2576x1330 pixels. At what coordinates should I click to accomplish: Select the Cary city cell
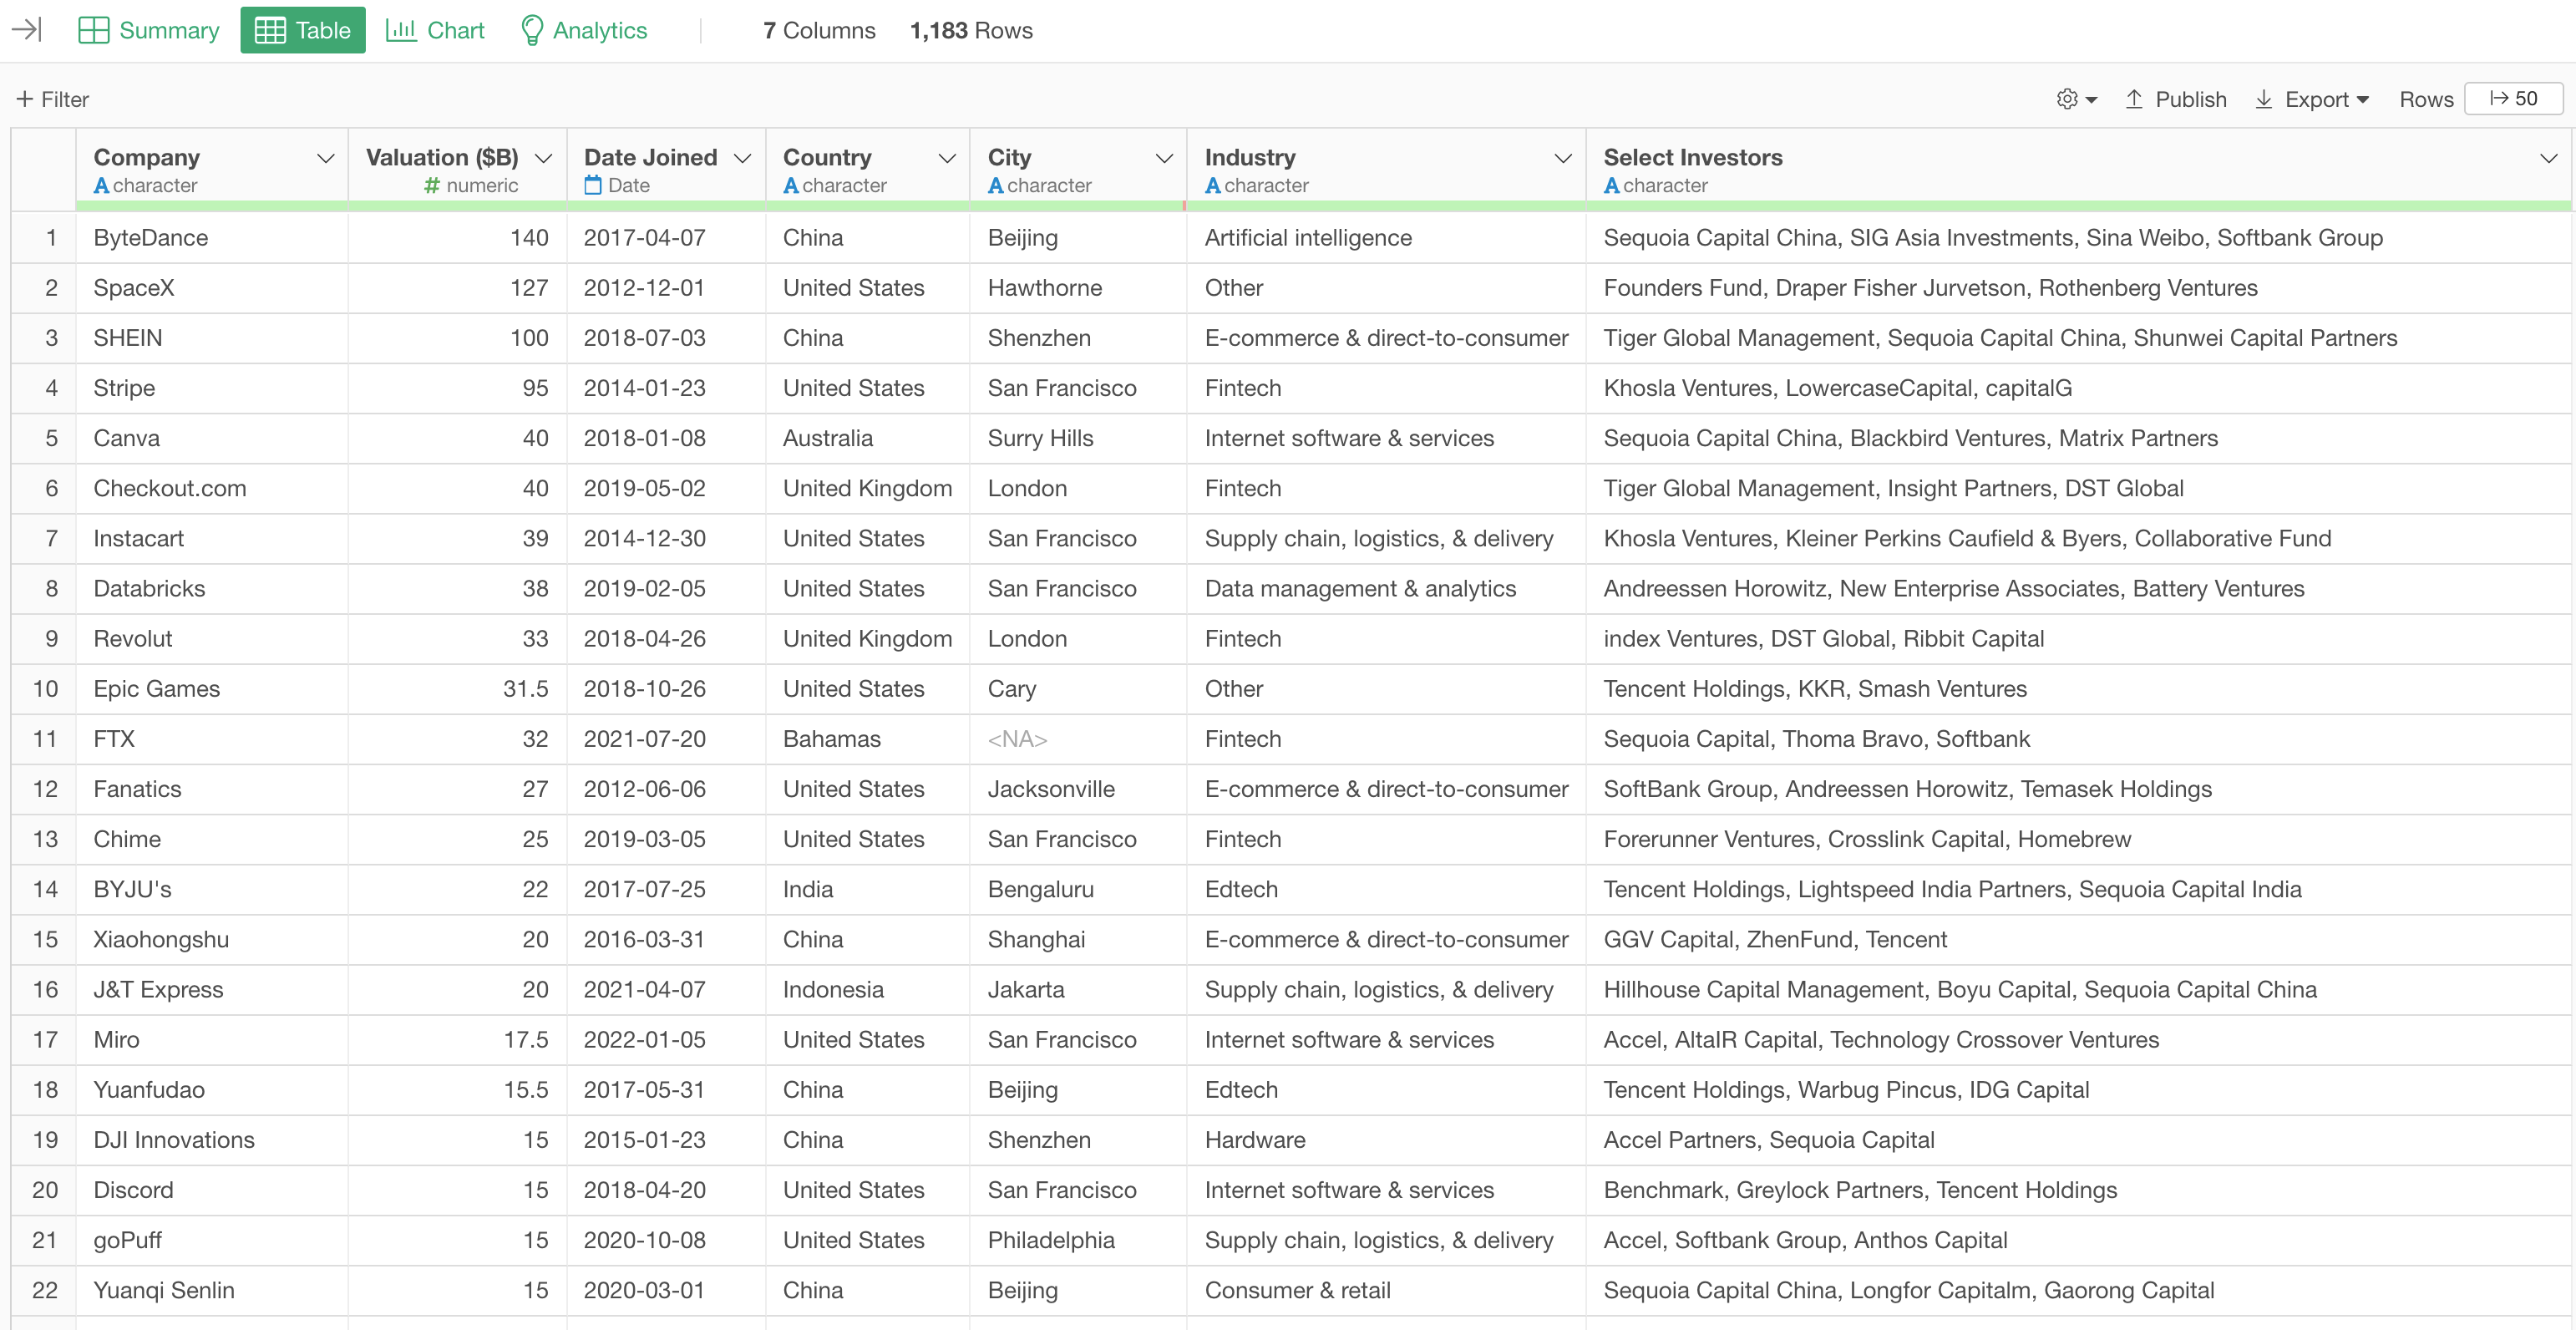click(1079, 688)
